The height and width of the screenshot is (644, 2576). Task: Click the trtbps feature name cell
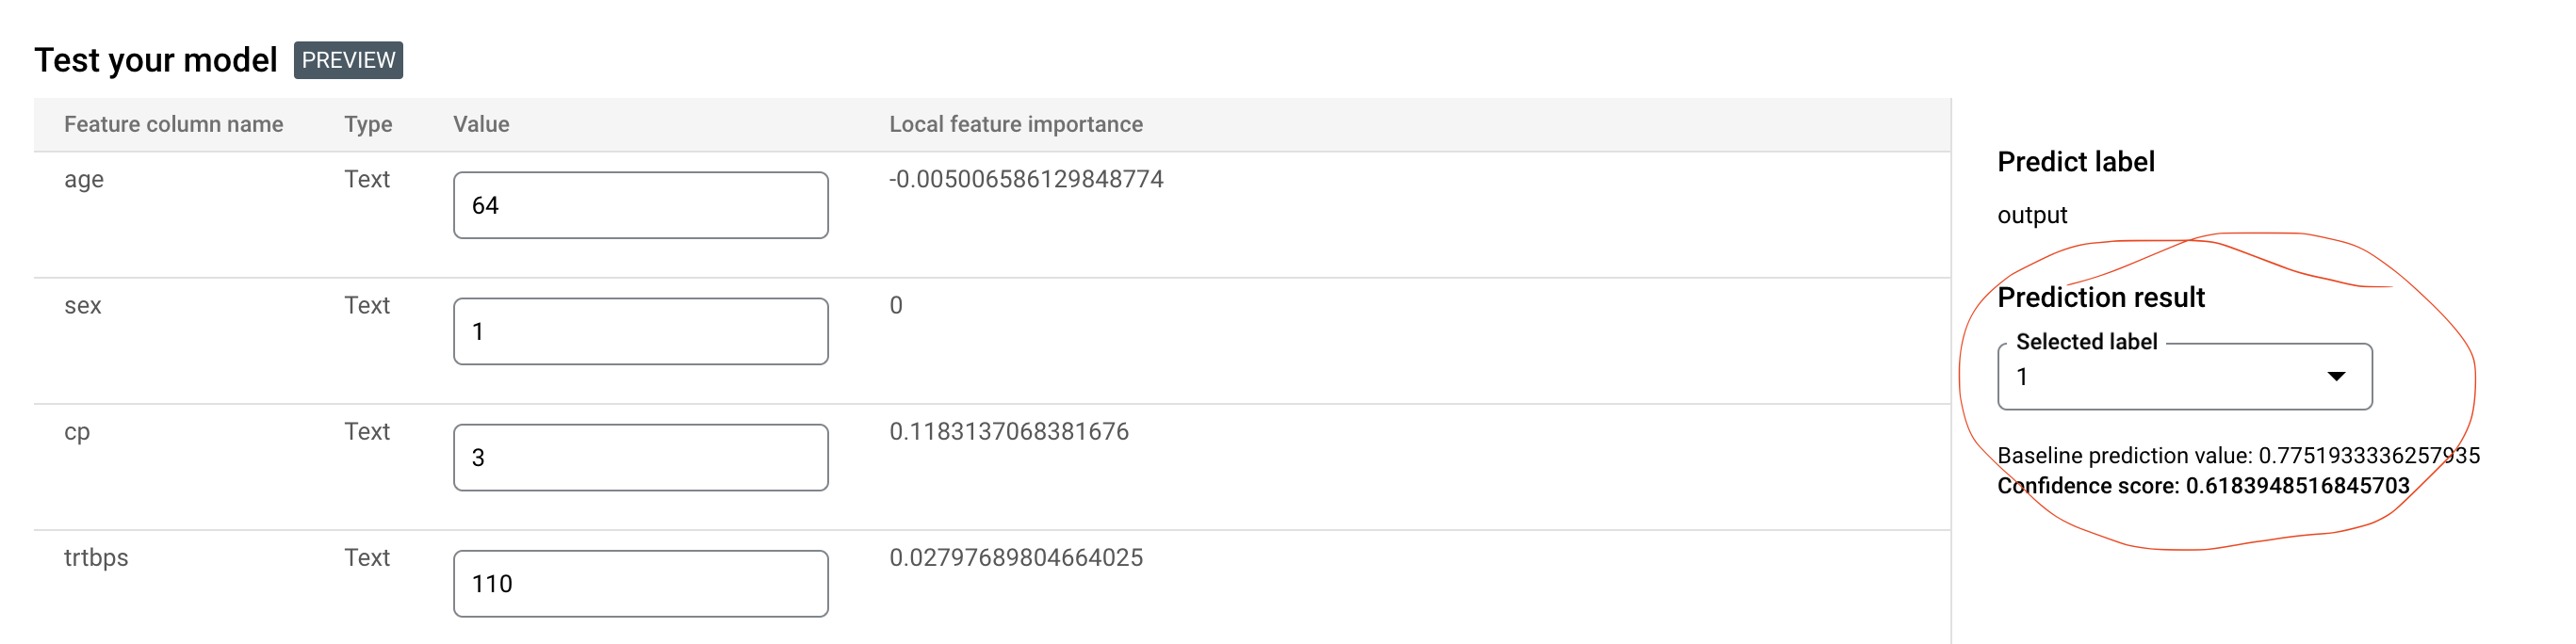pyautogui.click(x=96, y=557)
